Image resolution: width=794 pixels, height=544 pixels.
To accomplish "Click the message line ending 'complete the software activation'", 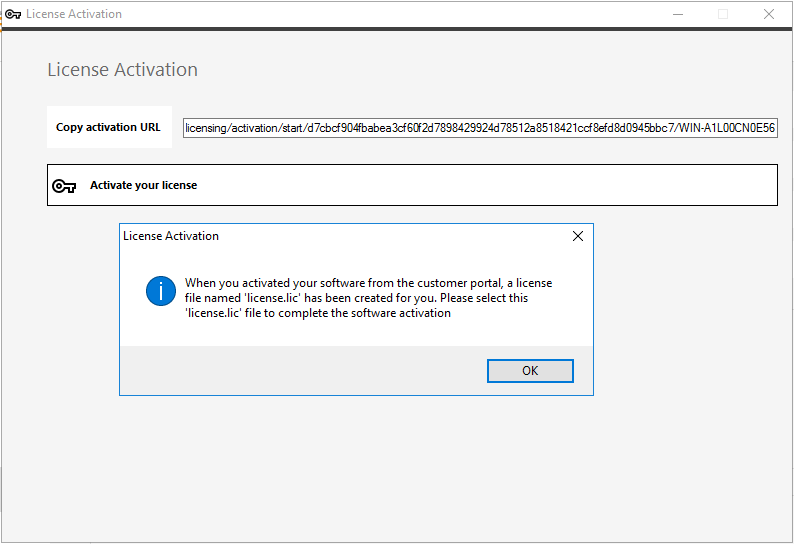I will pyautogui.click(x=318, y=313).
